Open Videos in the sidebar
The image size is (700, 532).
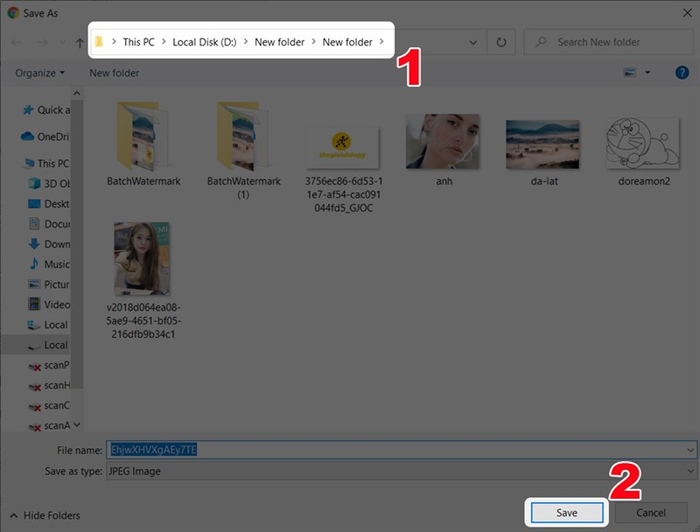tap(49, 305)
